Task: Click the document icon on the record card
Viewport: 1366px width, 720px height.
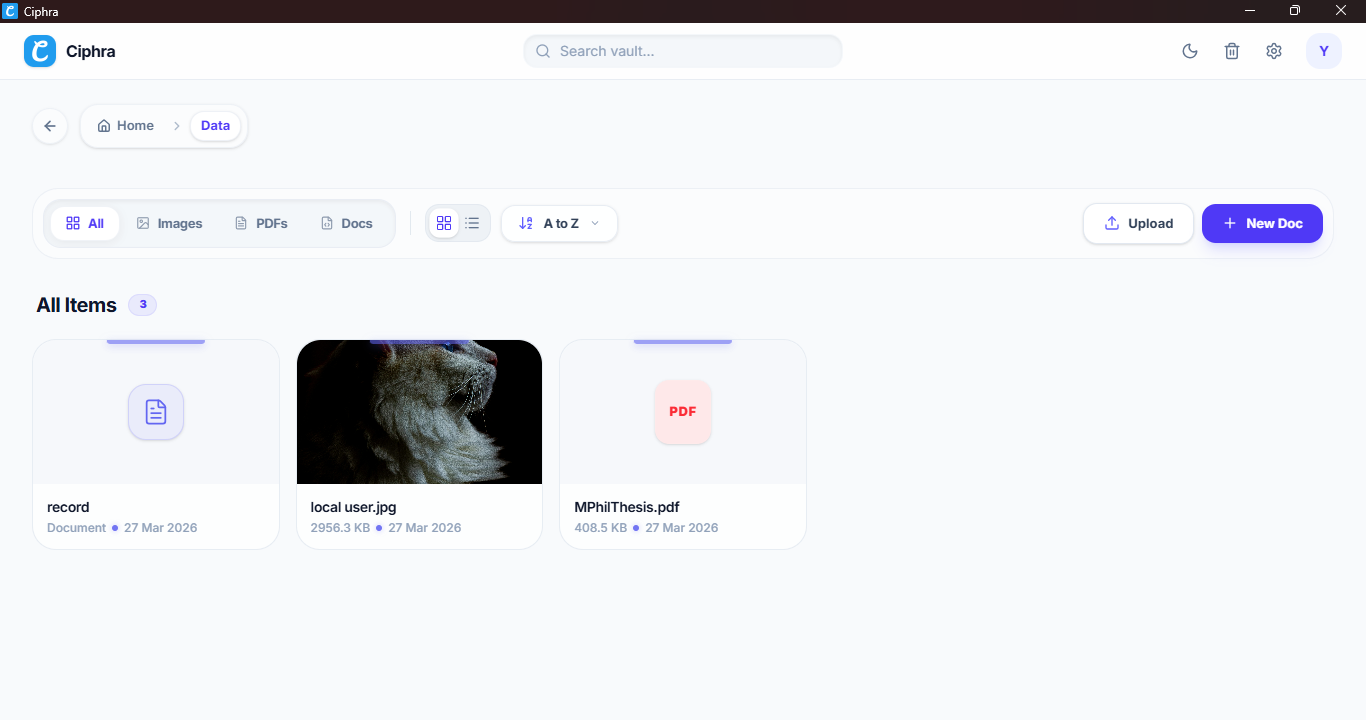Action: click(x=155, y=411)
